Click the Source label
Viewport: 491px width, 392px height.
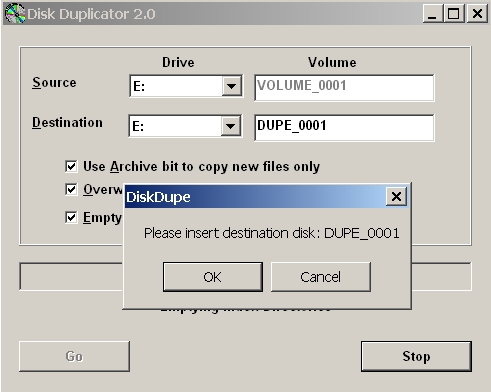(x=54, y=82)
